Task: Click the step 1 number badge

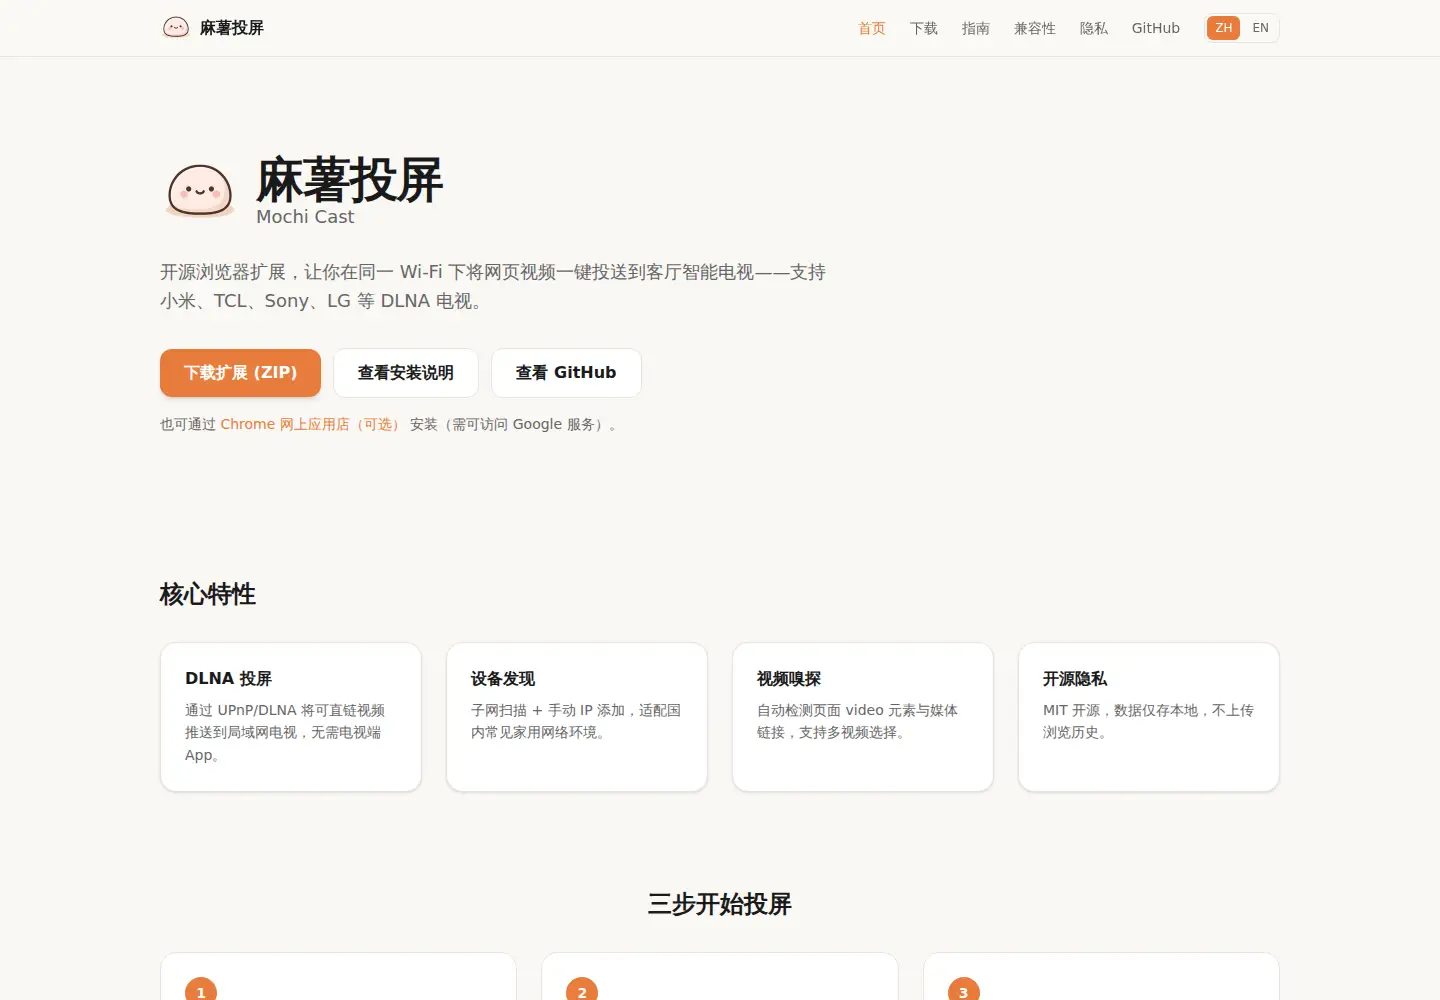Action: [201, 989]
